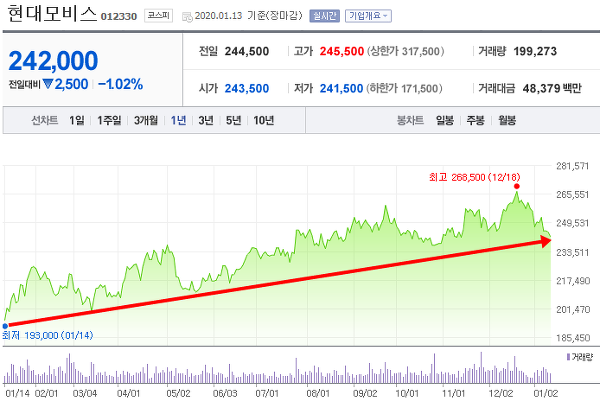
Task: Click the 하한가 171,500 limit text
Action: pyautogui.click(x=404, y=88)
